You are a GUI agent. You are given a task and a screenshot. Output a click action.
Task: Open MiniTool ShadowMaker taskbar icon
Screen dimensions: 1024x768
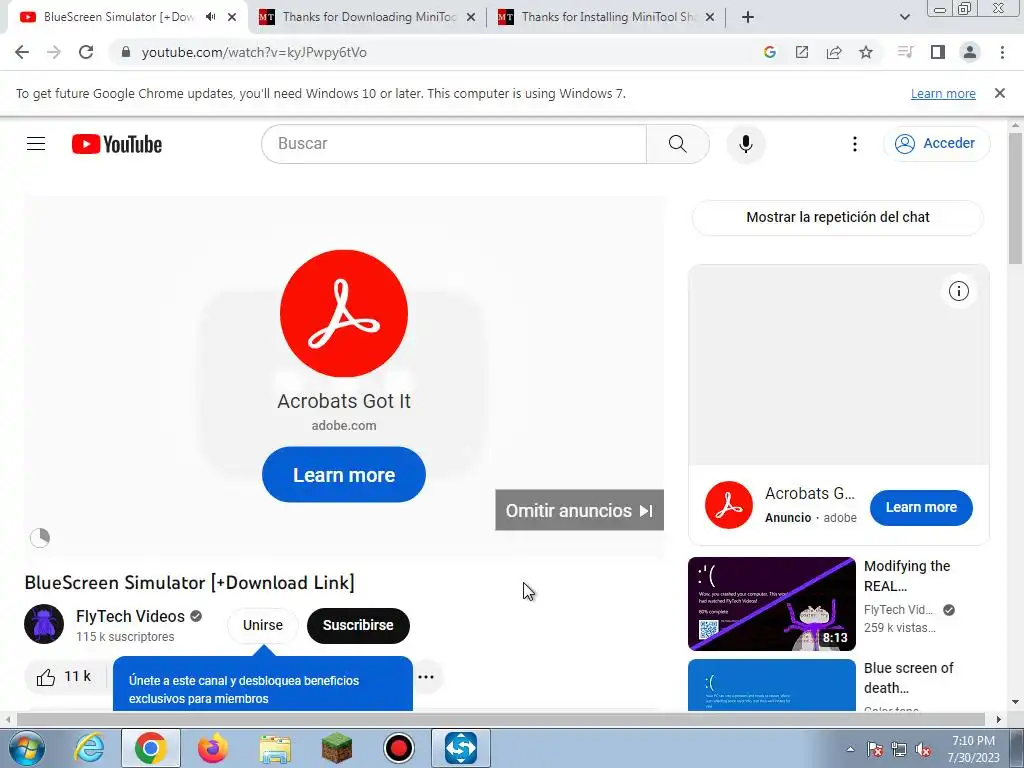[460, 748]
